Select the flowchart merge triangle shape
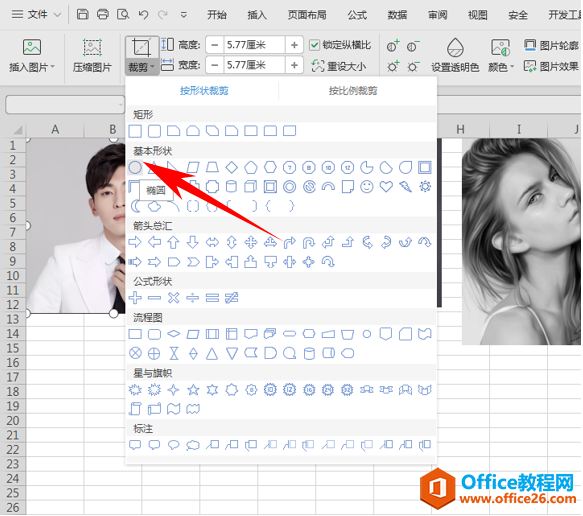This screenshot has width=583, height=516. [x=232, y=353]
